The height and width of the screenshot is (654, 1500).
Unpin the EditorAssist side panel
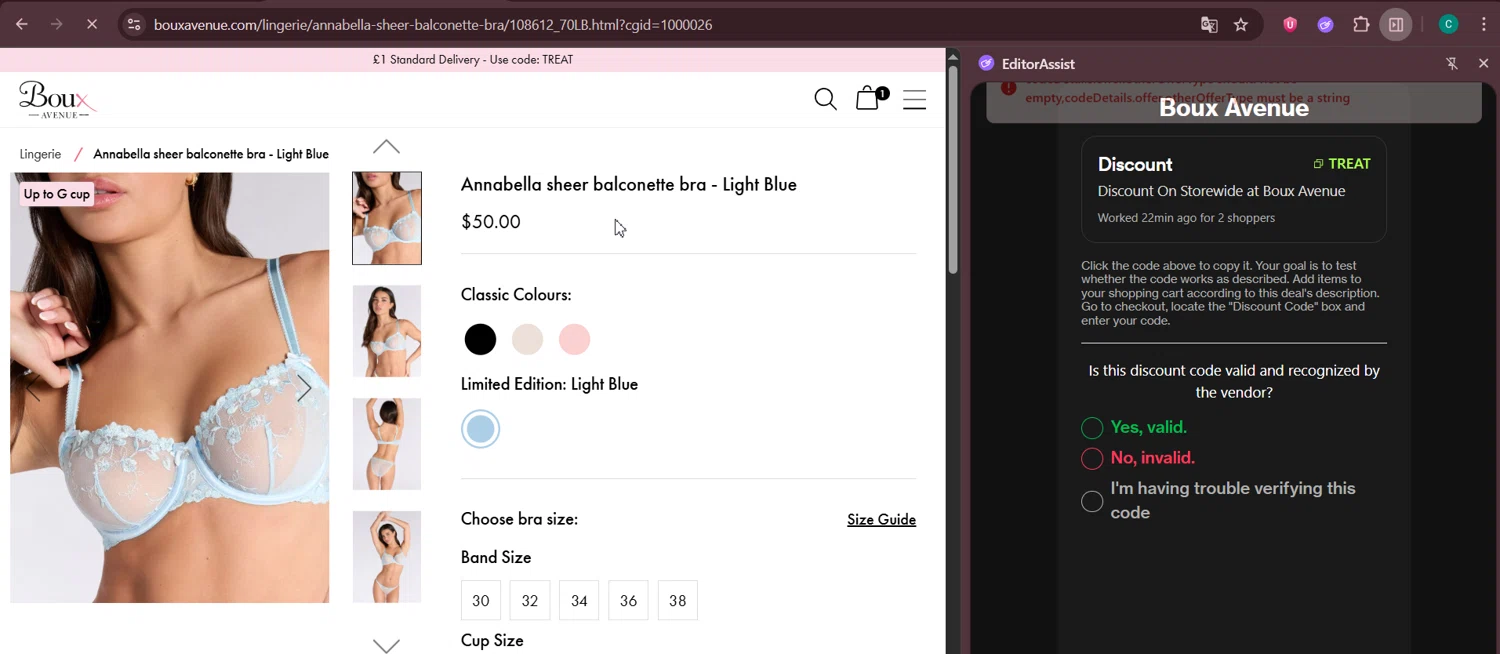click(1452, 63)
